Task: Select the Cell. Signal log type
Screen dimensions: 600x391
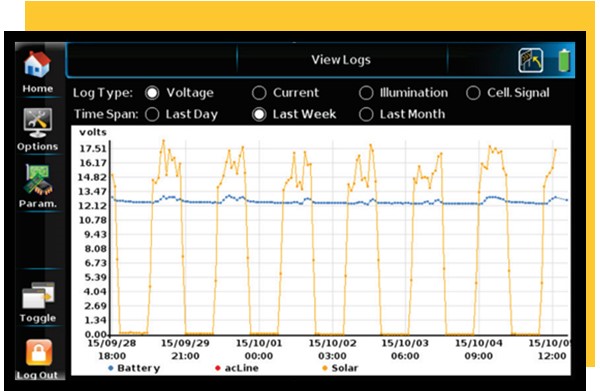Action: tap(473, 93)
